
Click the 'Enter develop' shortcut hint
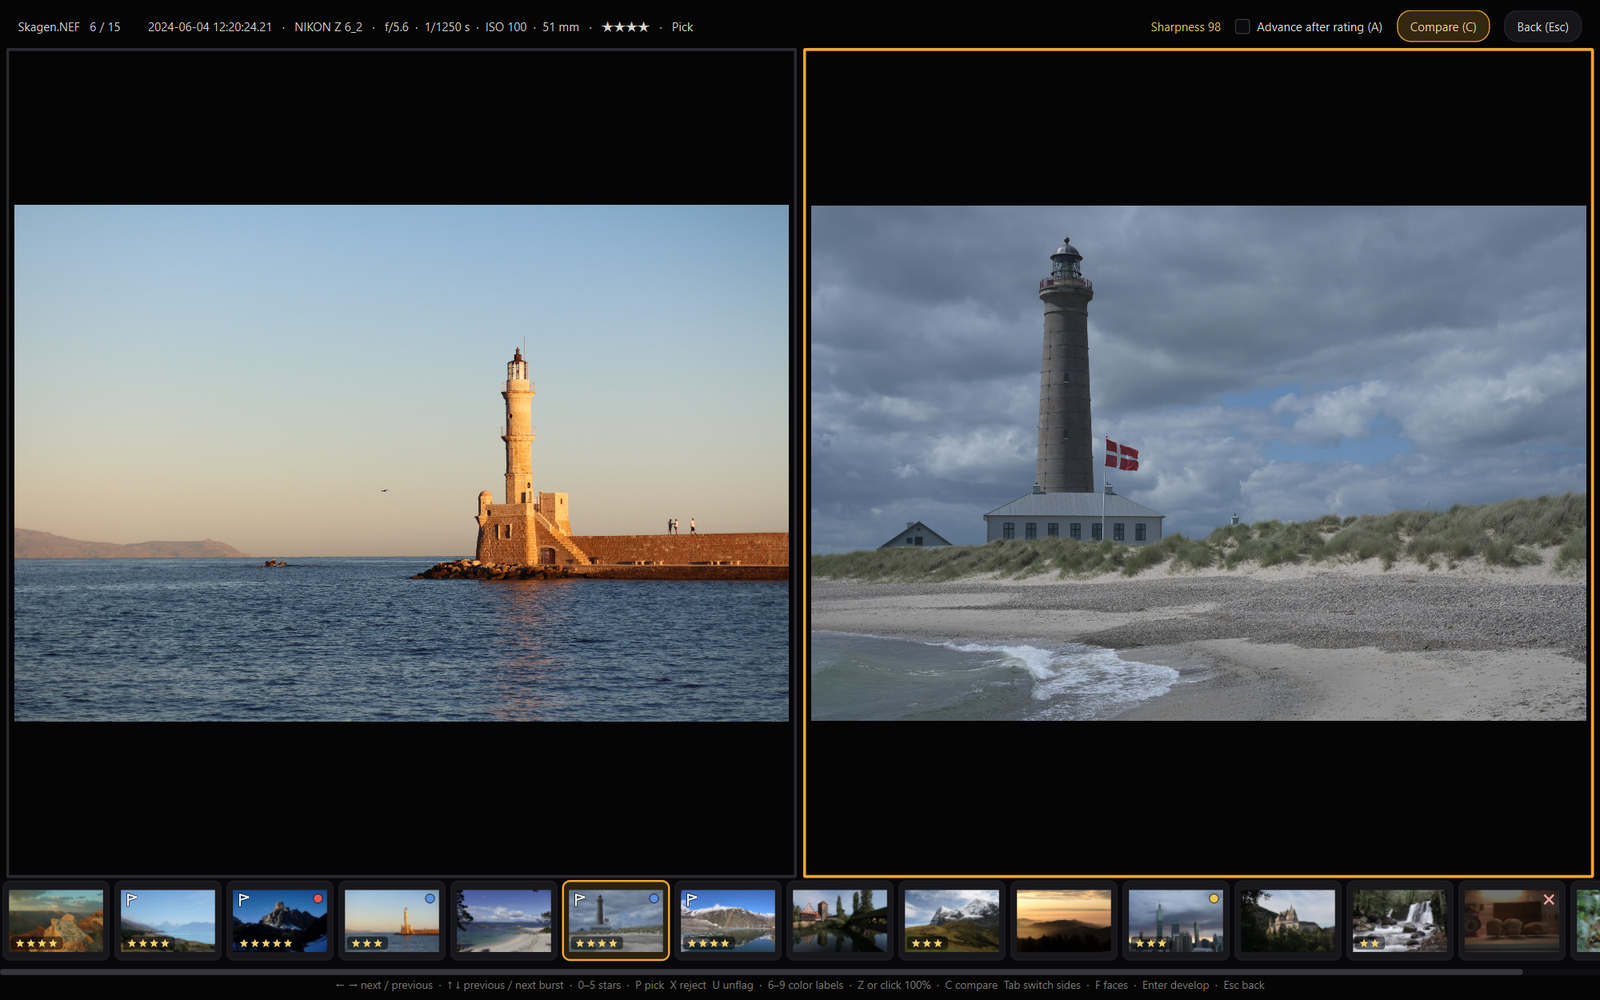[1175, 985]
